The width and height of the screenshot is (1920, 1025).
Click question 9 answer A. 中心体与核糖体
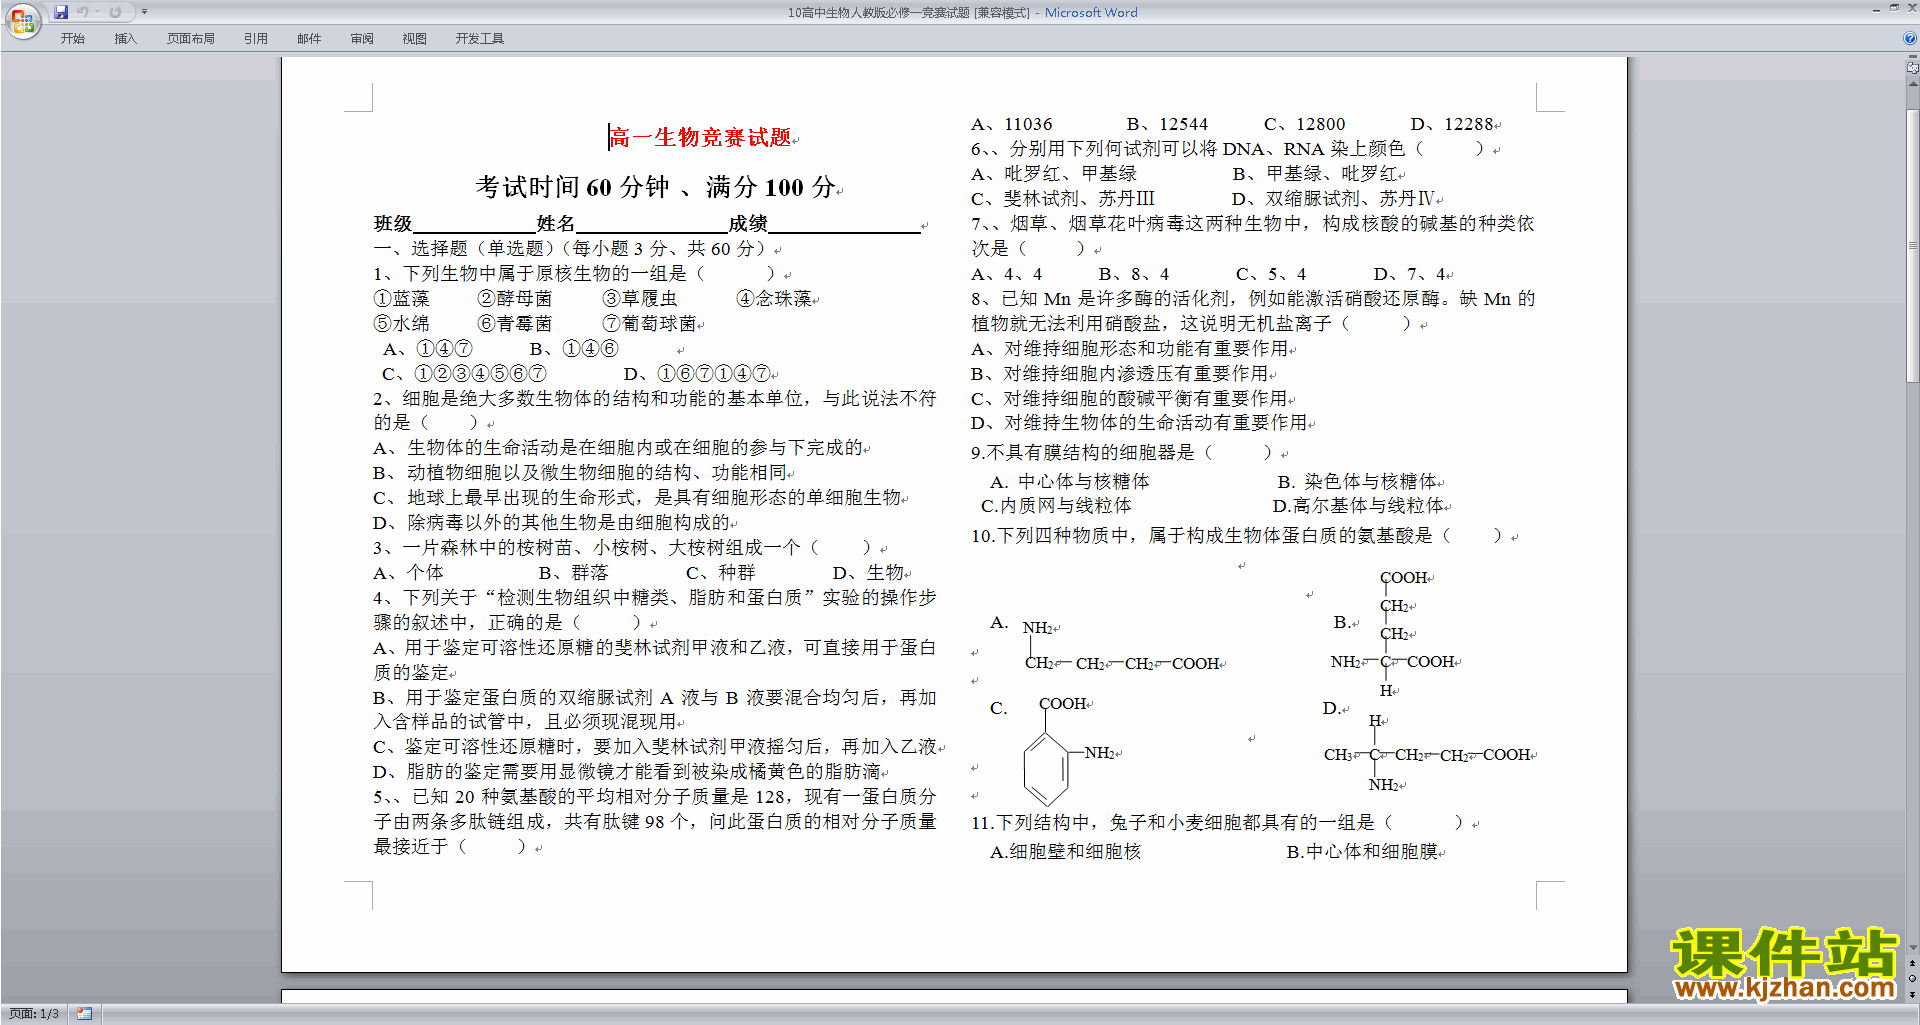(x=1070, y=481)
